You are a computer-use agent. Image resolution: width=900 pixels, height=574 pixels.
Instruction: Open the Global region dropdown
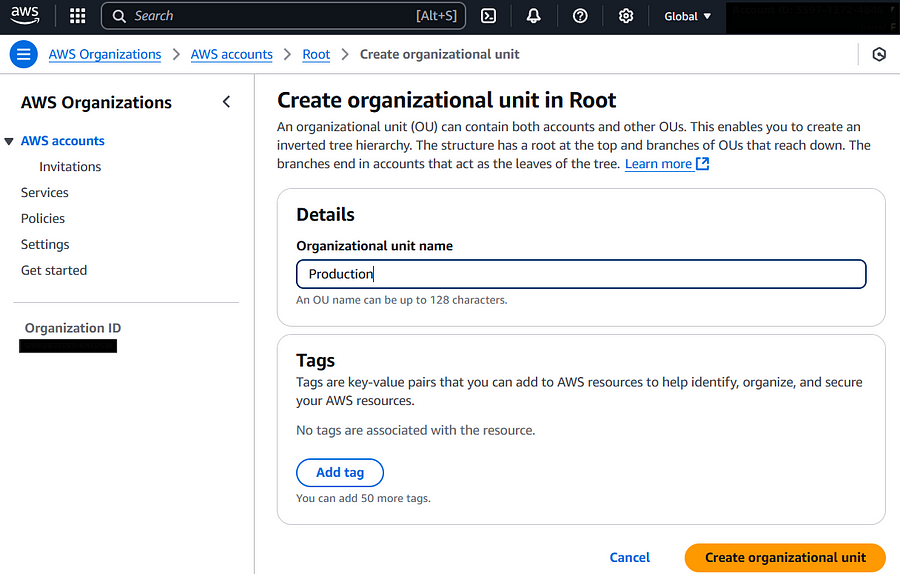(x=688, y=16)
